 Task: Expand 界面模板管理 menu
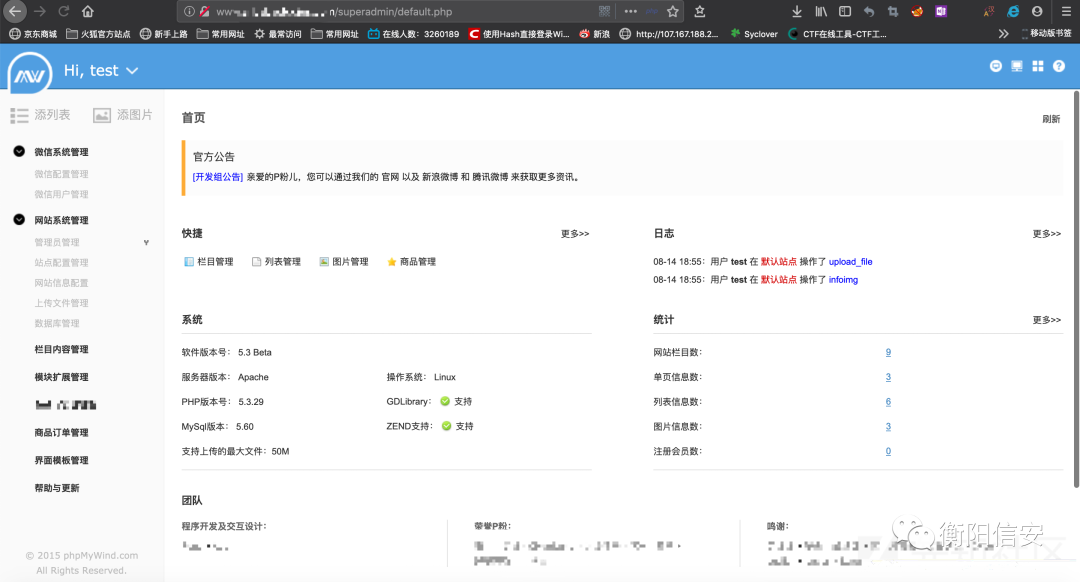tap(61, 460)
